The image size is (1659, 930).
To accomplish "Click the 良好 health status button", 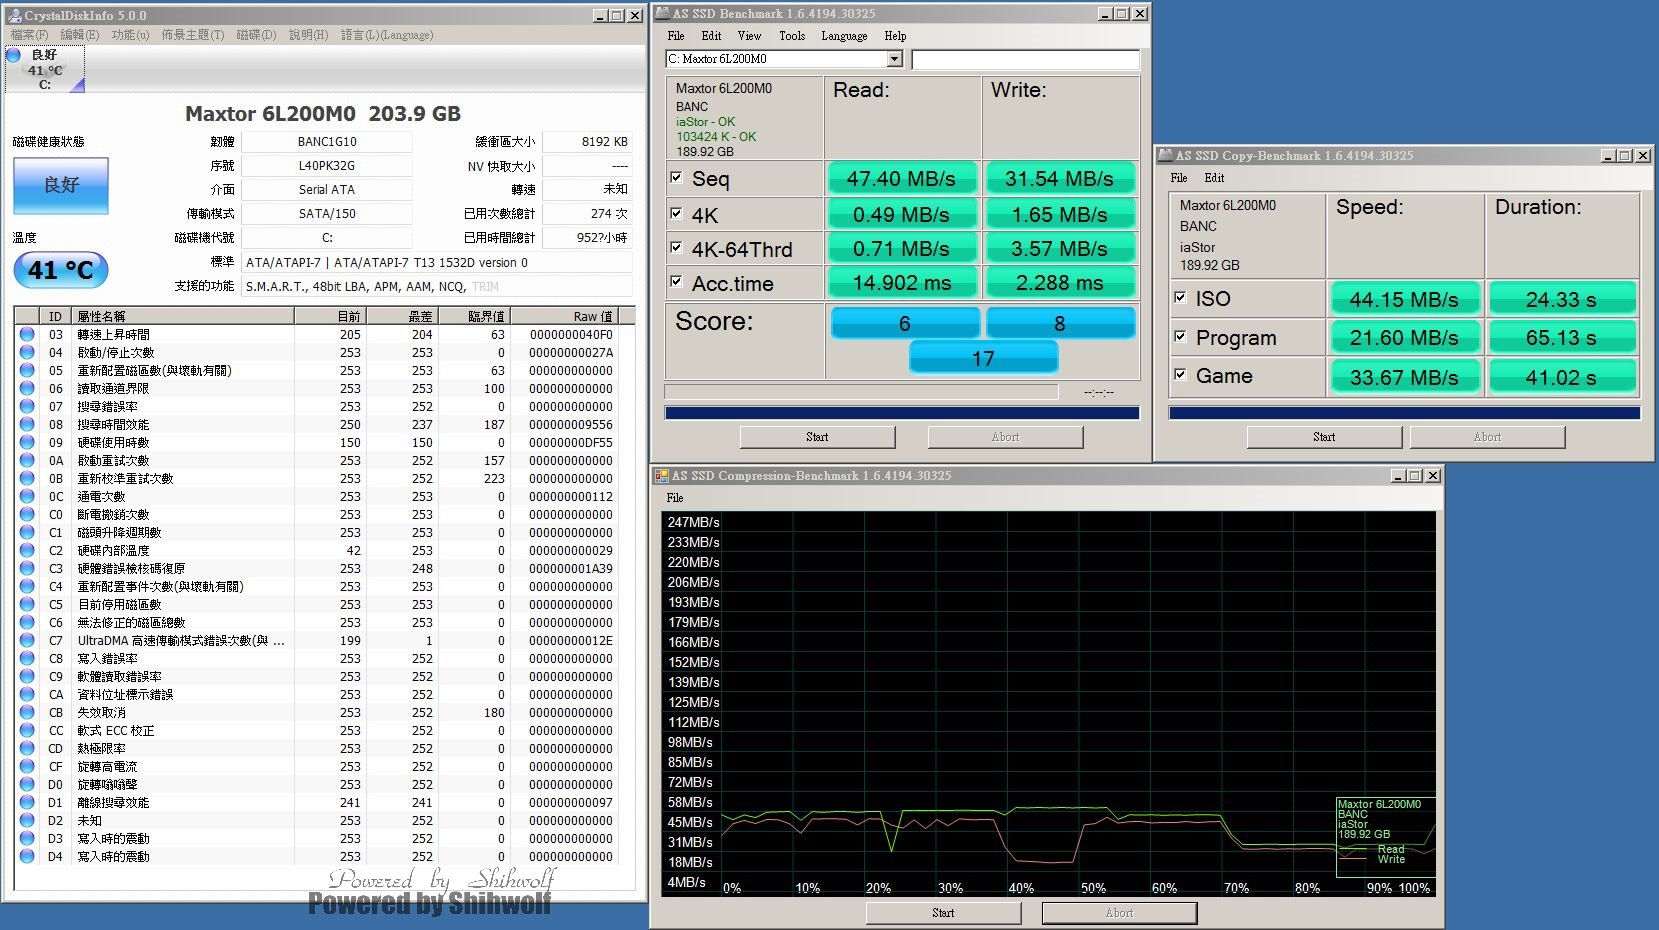I will 61,186.
